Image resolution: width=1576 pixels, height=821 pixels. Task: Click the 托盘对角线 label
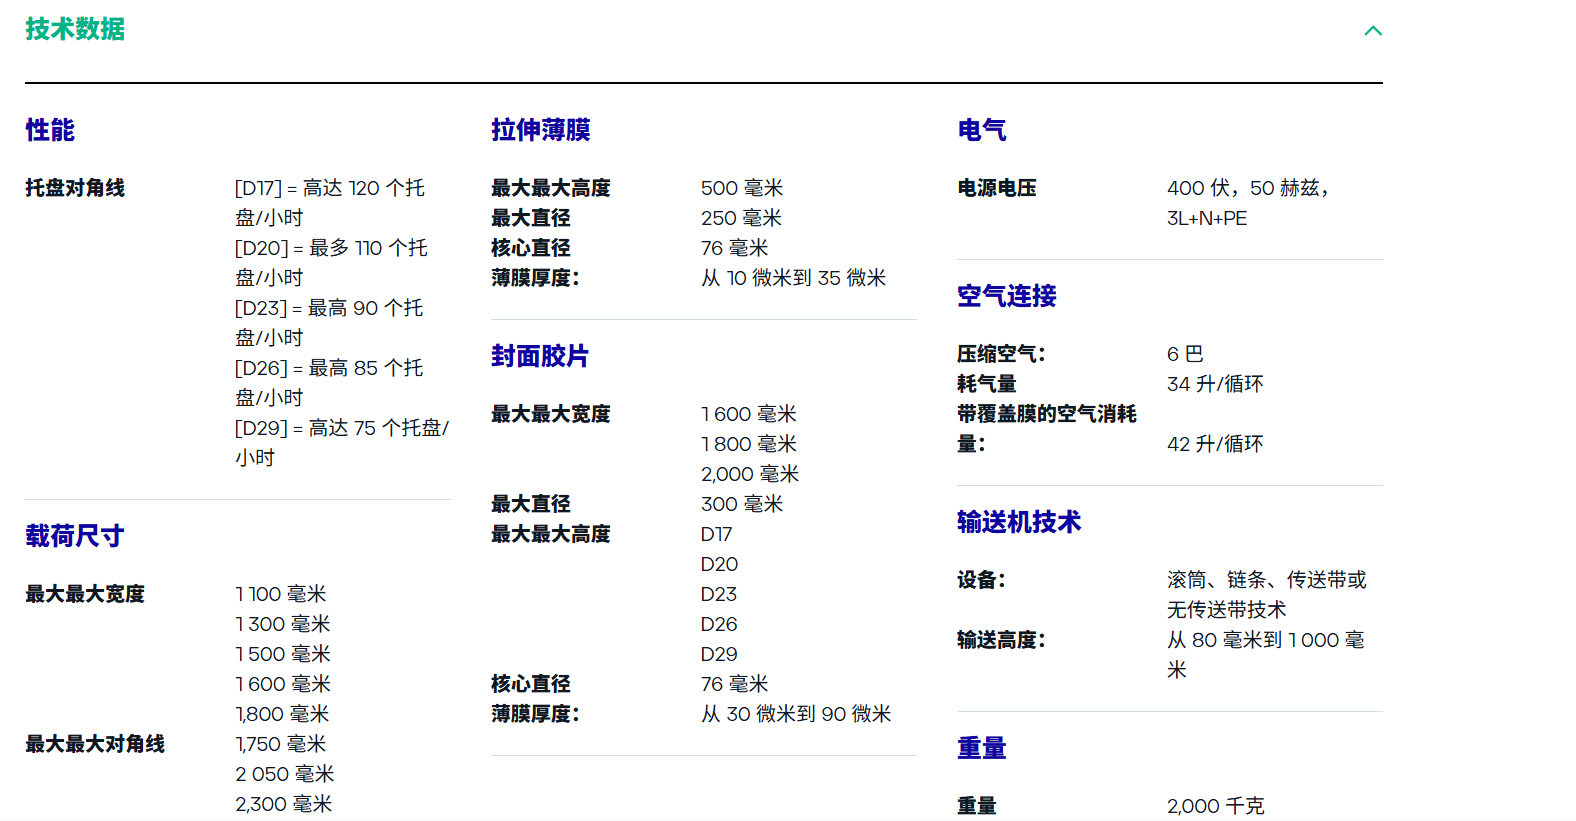point(75,188)
